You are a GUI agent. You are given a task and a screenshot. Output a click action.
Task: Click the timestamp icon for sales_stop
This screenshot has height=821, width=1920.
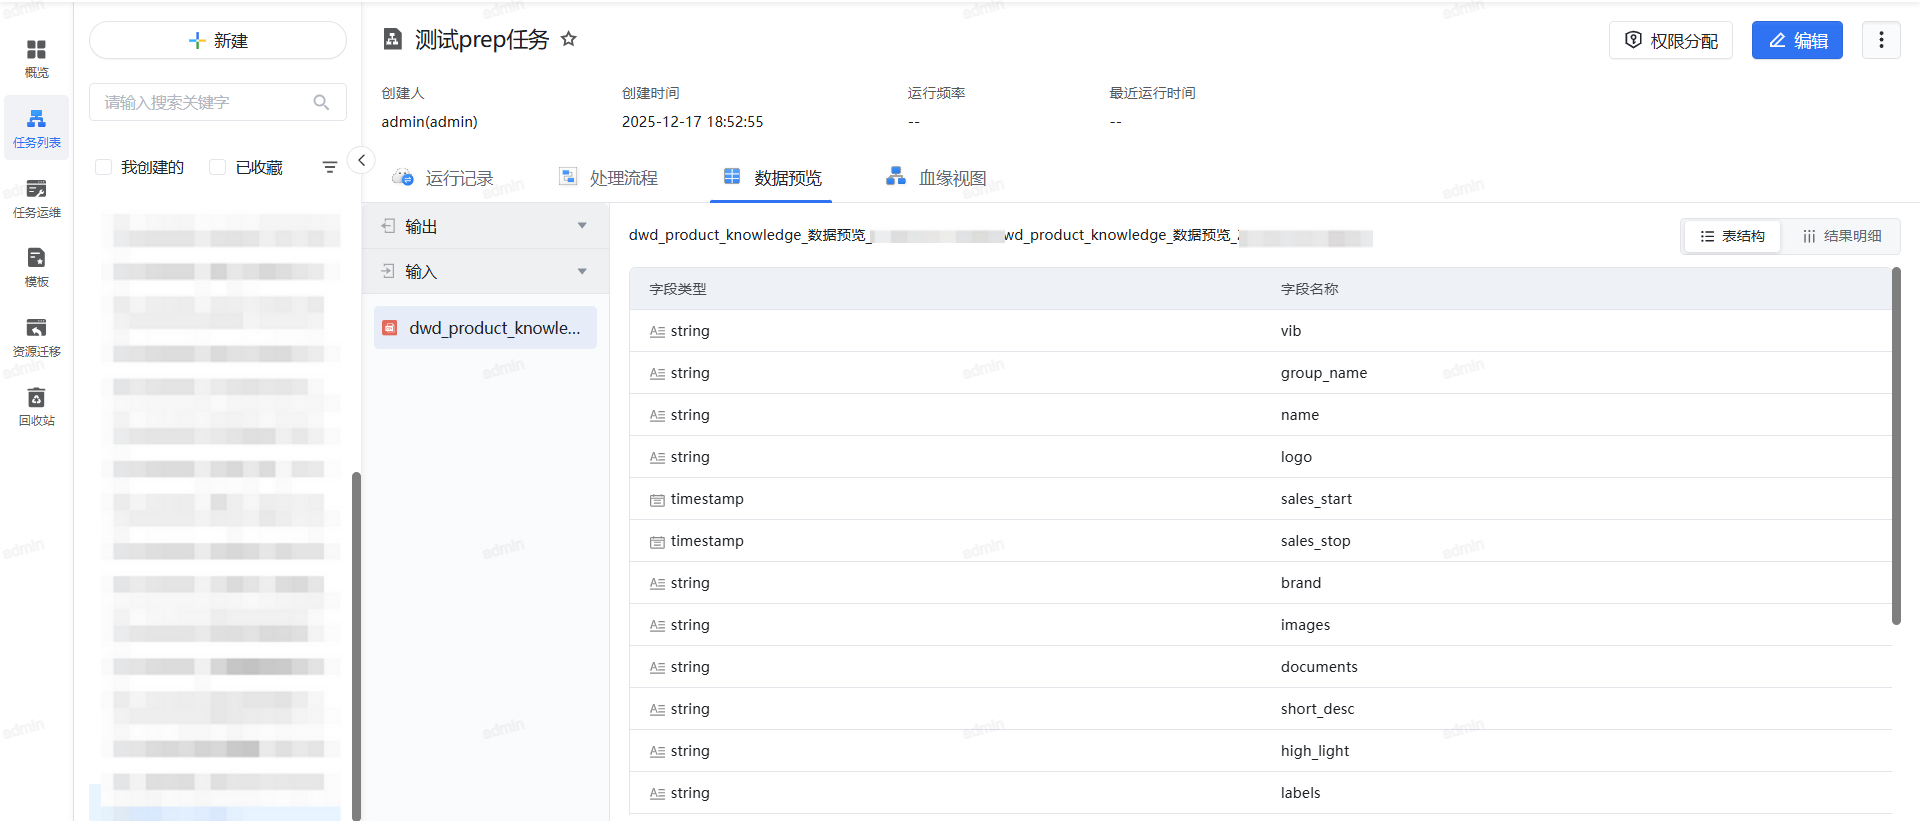pos(657,542)
